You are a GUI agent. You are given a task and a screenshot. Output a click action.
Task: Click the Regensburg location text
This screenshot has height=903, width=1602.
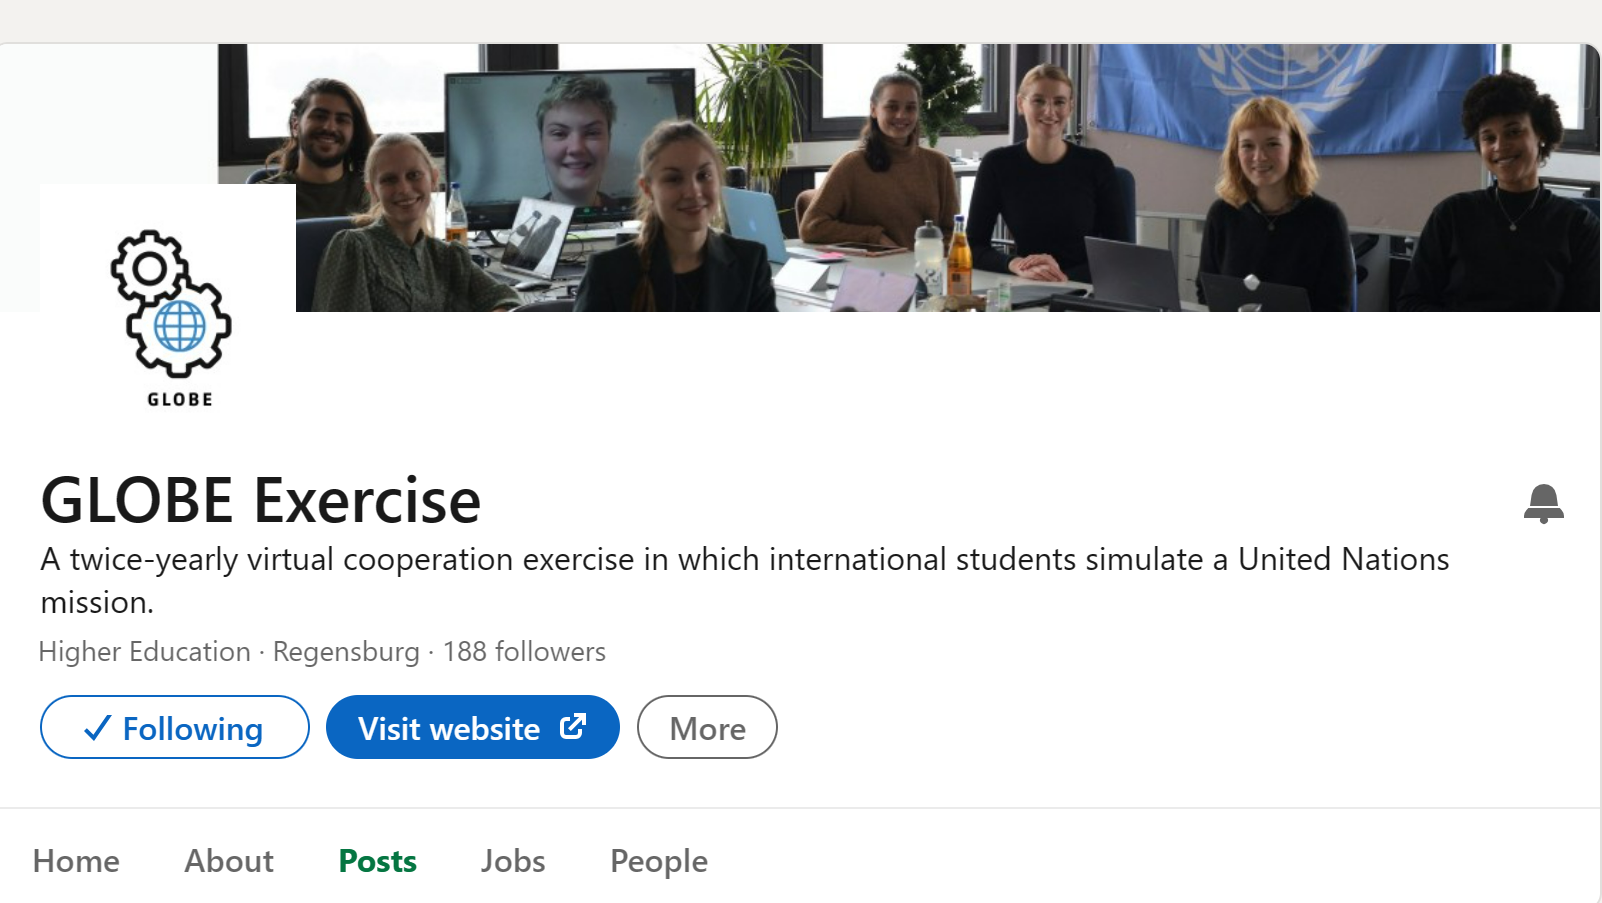(x=346, y=652)
